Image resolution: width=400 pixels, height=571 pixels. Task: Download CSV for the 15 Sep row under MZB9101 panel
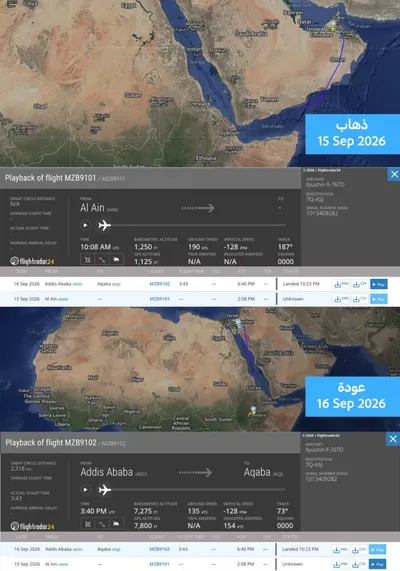point(360,299)
